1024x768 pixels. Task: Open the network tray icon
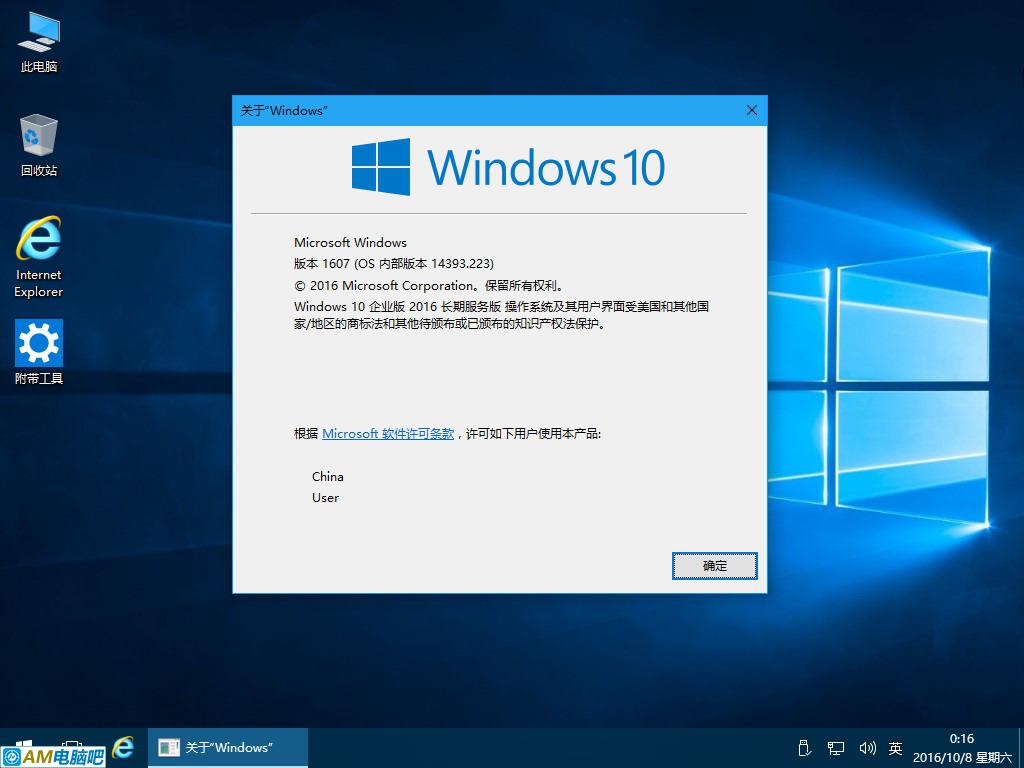tap(836, 748)
